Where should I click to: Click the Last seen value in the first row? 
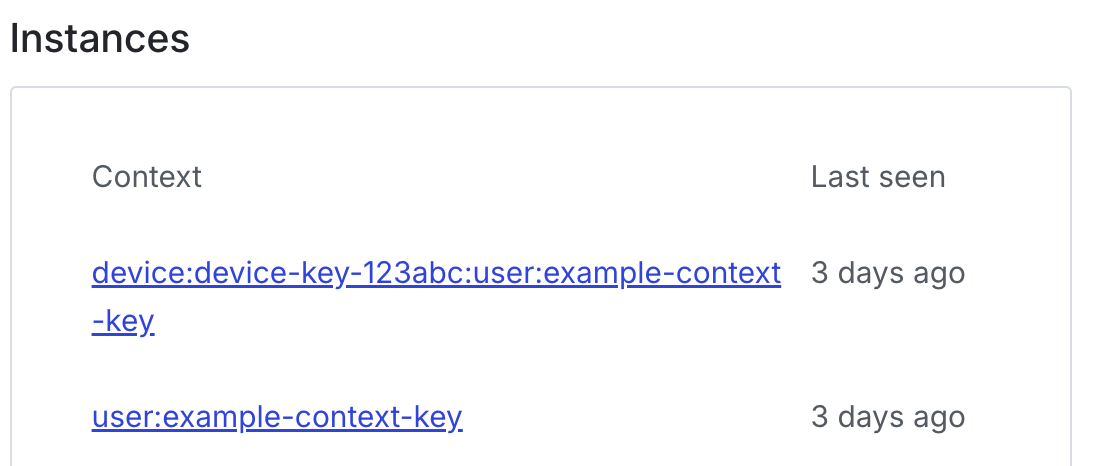coord(887,273)
